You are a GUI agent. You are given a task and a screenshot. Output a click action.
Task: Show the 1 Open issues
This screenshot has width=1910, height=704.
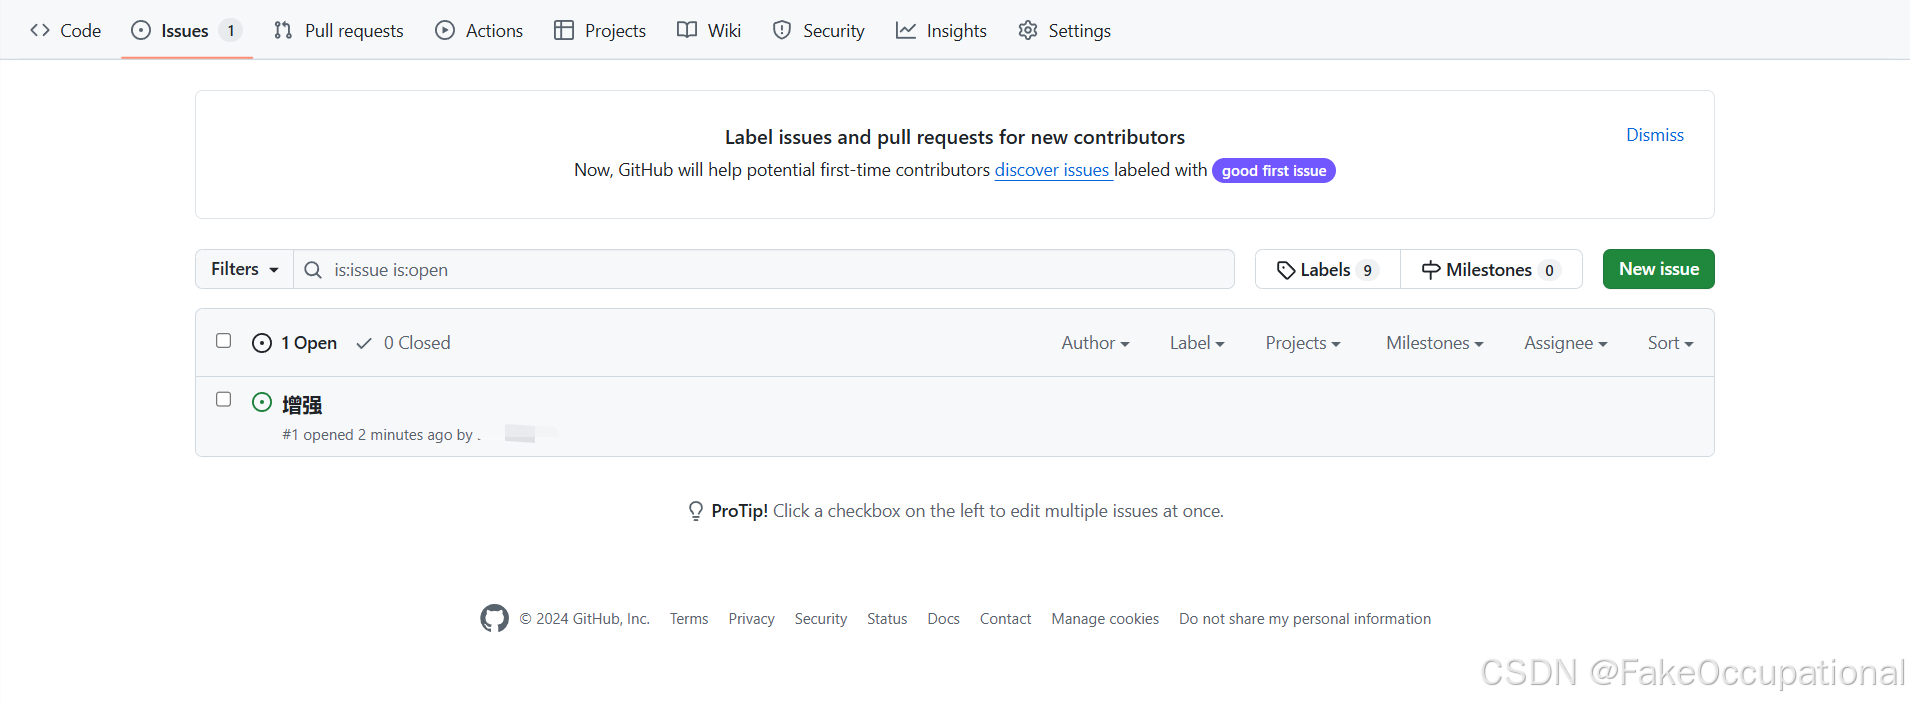pos(295,343)
